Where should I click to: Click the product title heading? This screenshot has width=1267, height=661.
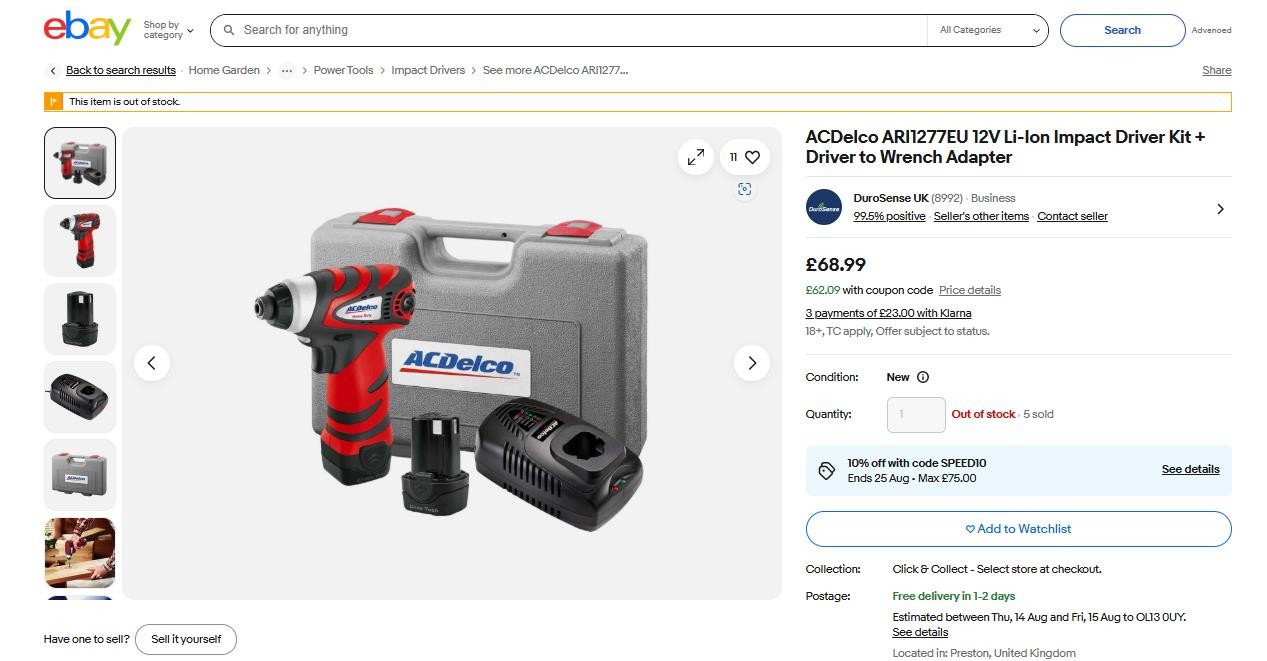point(1005,147)
